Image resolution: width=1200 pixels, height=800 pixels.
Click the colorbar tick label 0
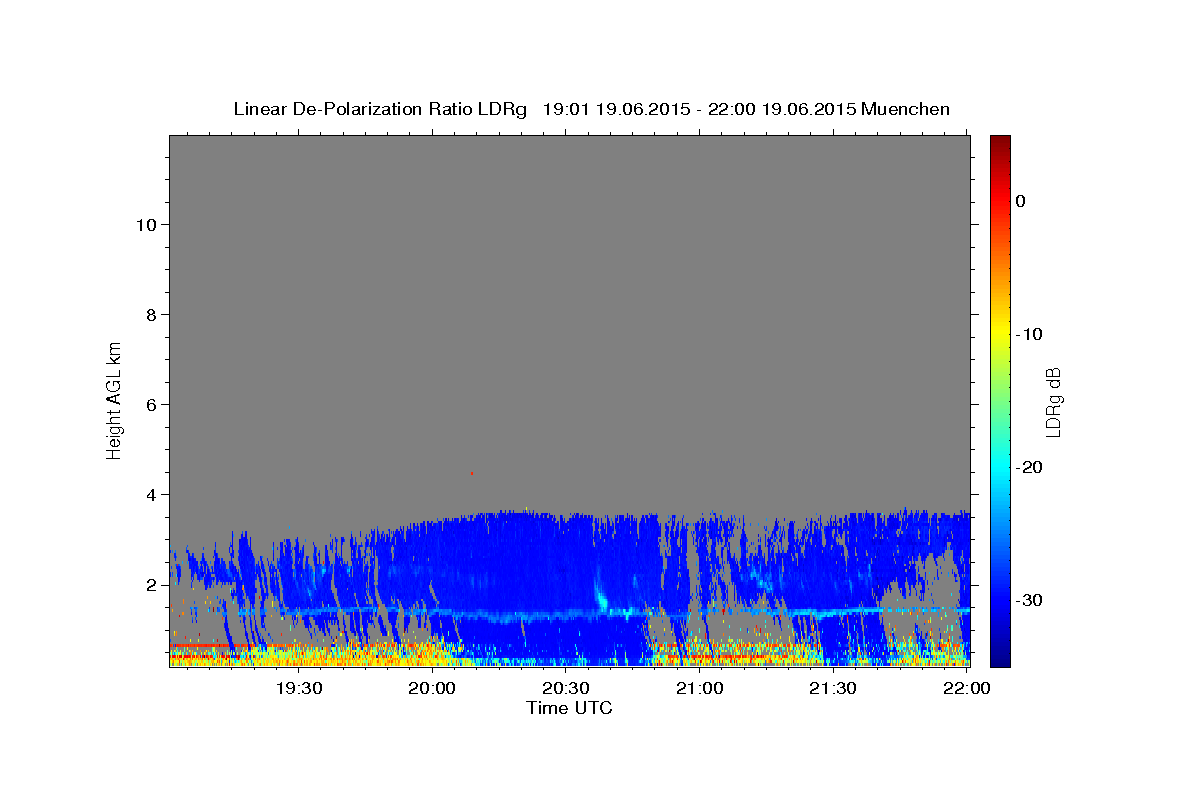(x=1021, y=201)
